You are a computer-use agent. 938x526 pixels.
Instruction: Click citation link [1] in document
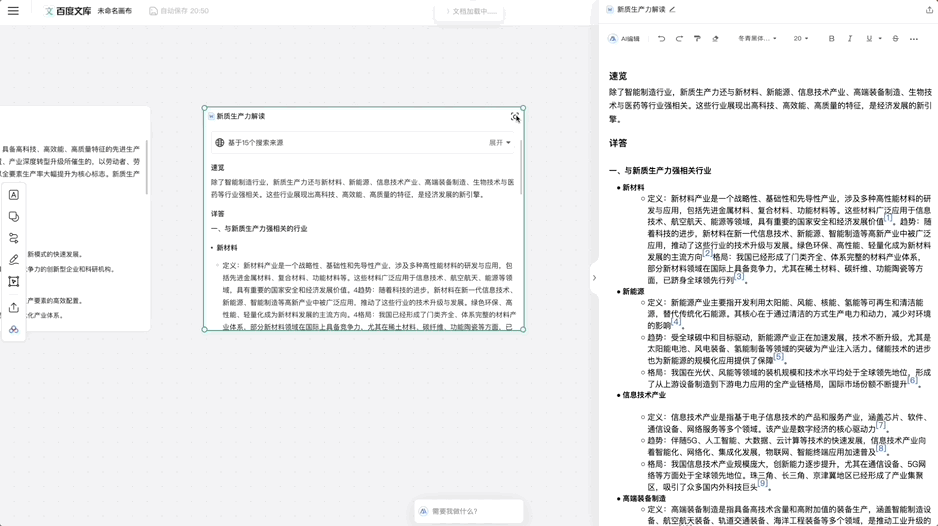point(887,218)
